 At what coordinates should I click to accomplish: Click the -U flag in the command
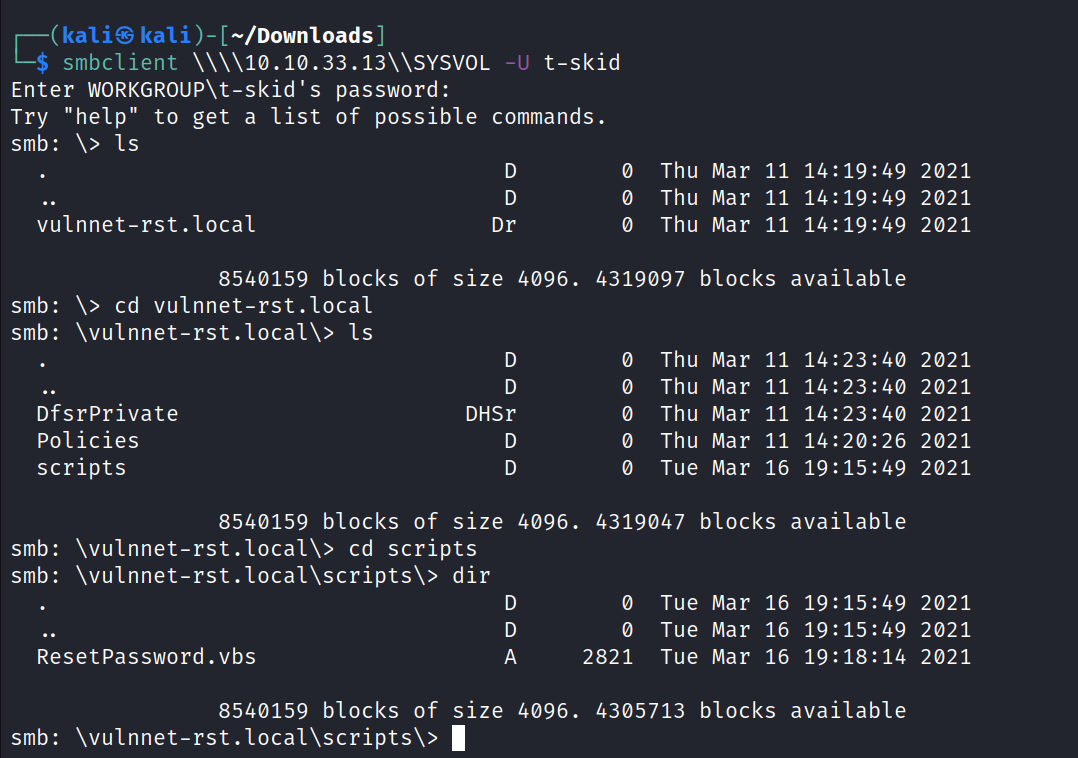[517, 63]
